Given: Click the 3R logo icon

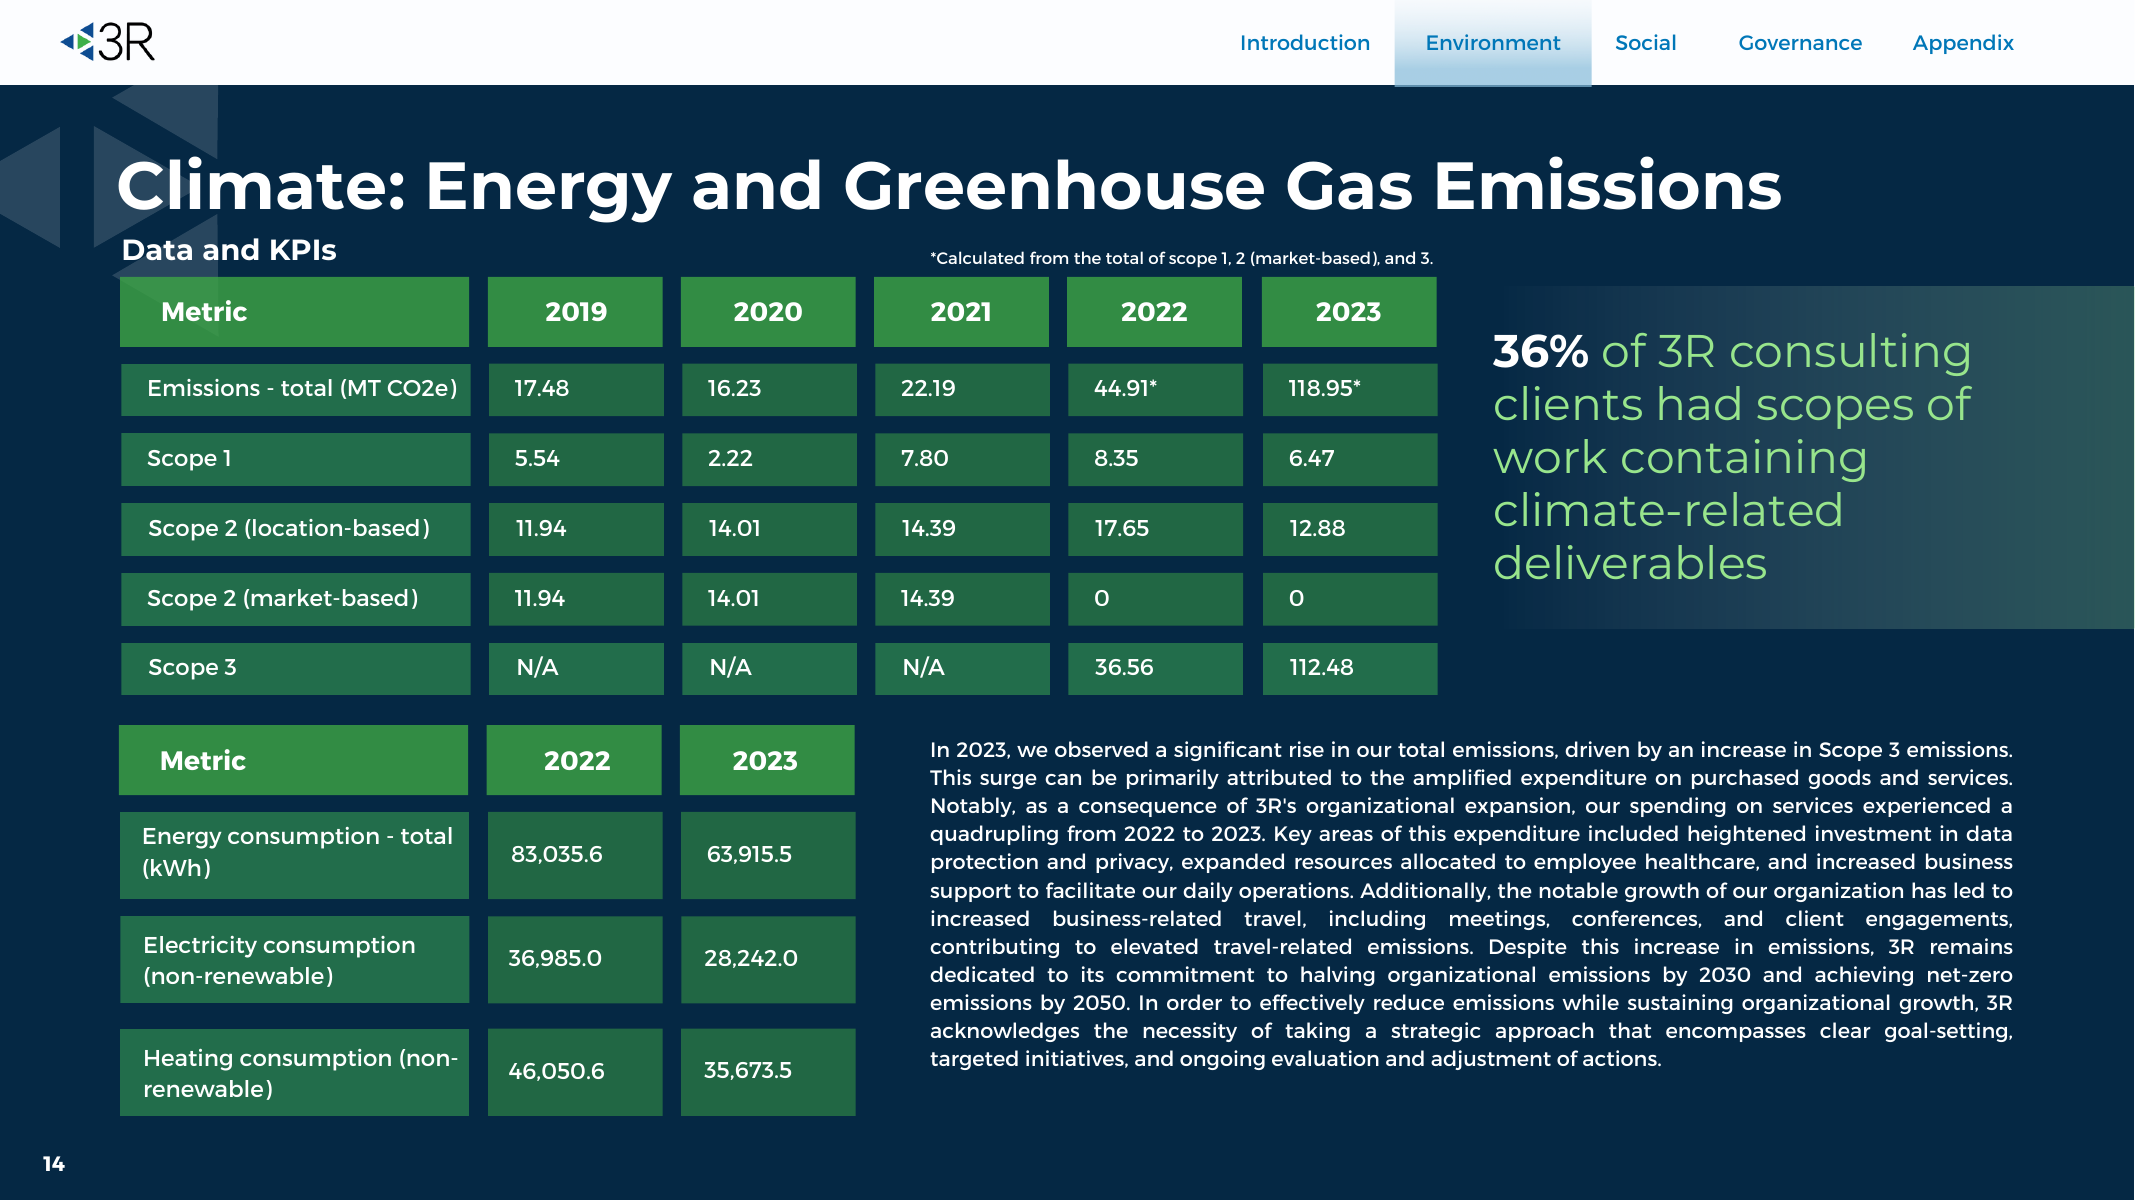Looking at the screenshot, I should [x=108, y=42].
